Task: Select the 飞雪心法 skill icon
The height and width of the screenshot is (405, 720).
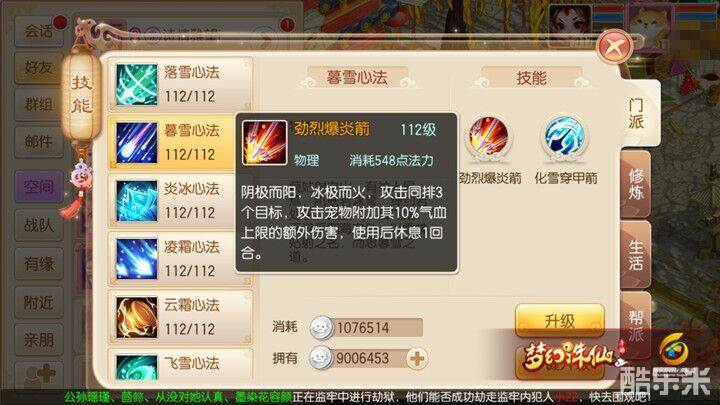Action: (x=136, y=367)
